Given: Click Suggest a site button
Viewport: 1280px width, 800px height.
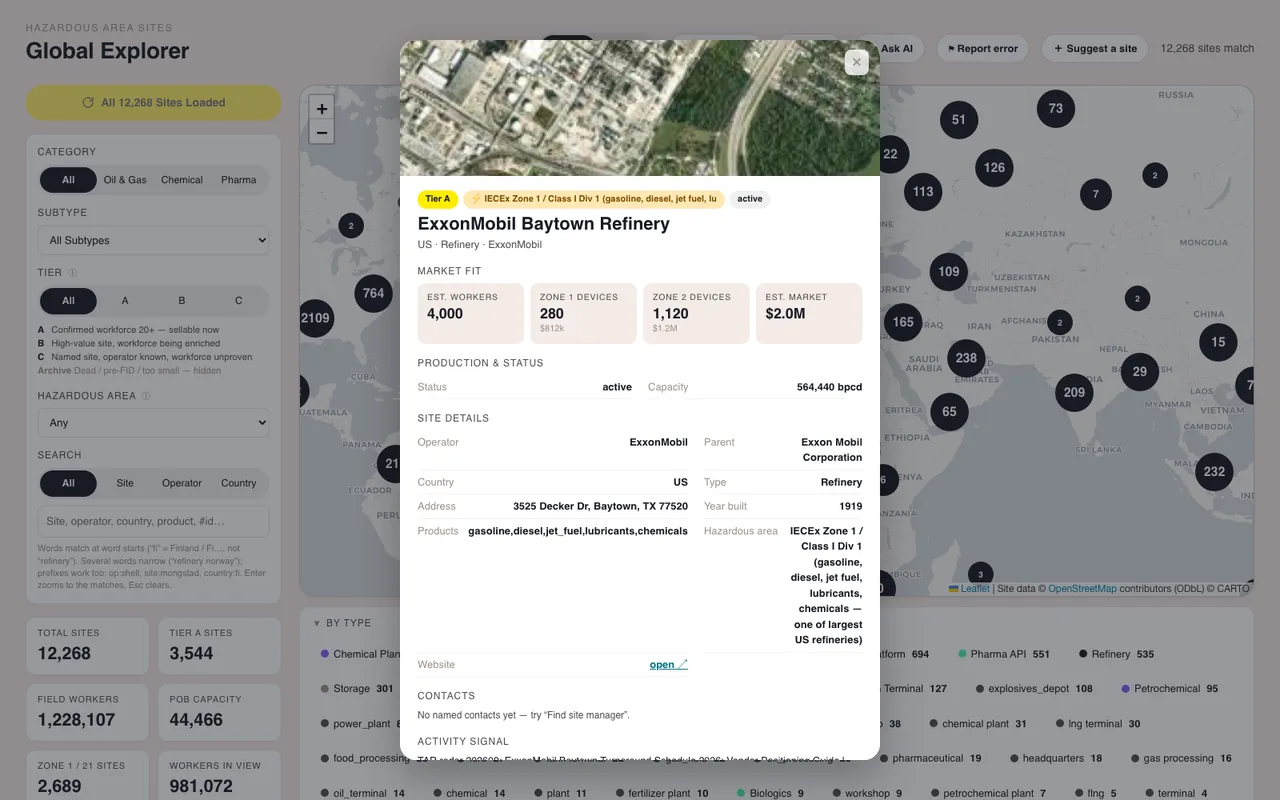Looking at the screenshot, I should click(1096, 48).
